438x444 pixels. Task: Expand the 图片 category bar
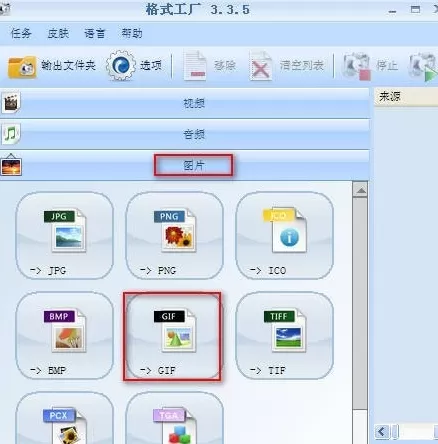185,165
